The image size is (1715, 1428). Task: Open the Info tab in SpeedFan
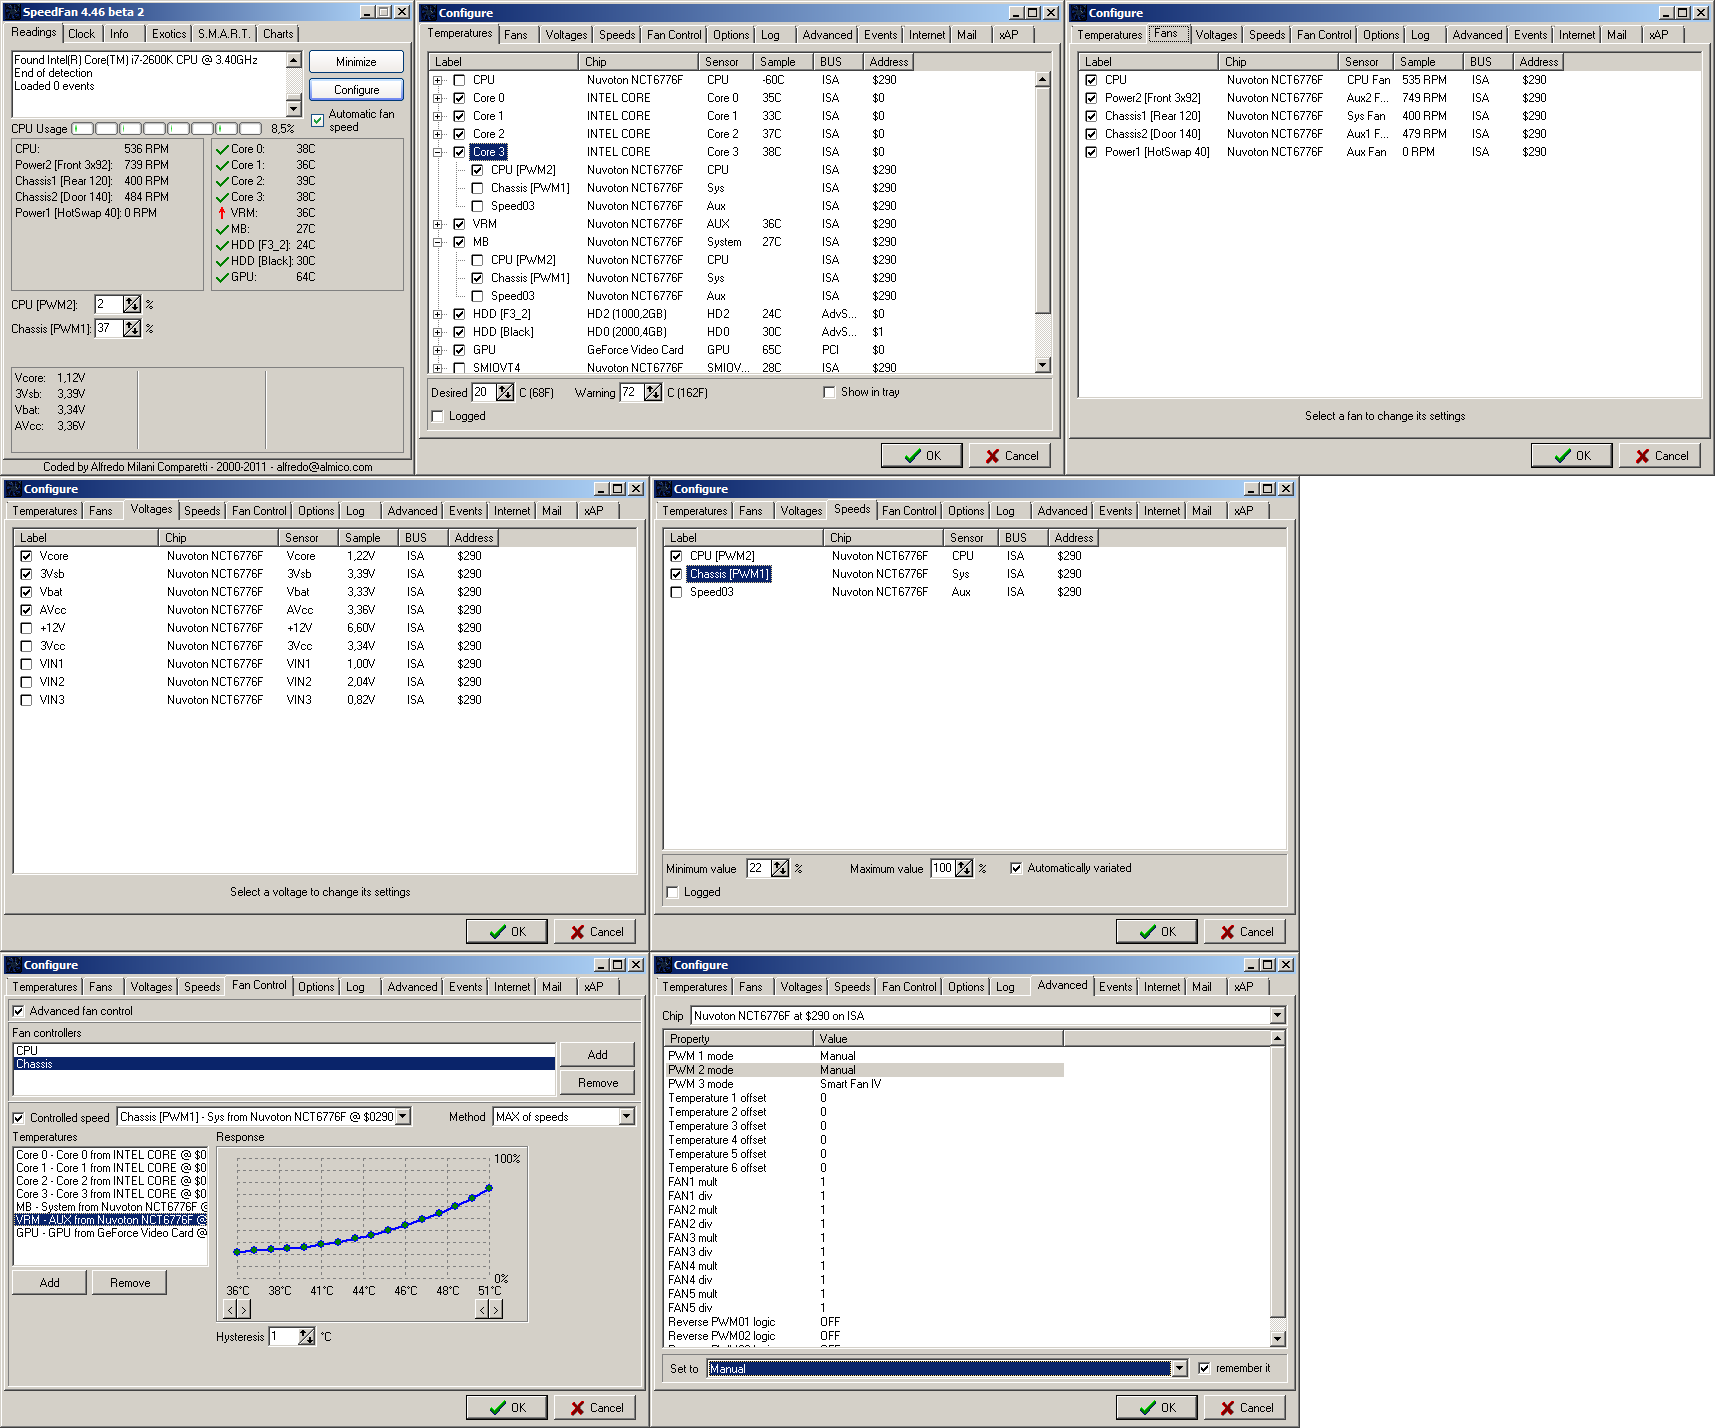click(119, 33)
